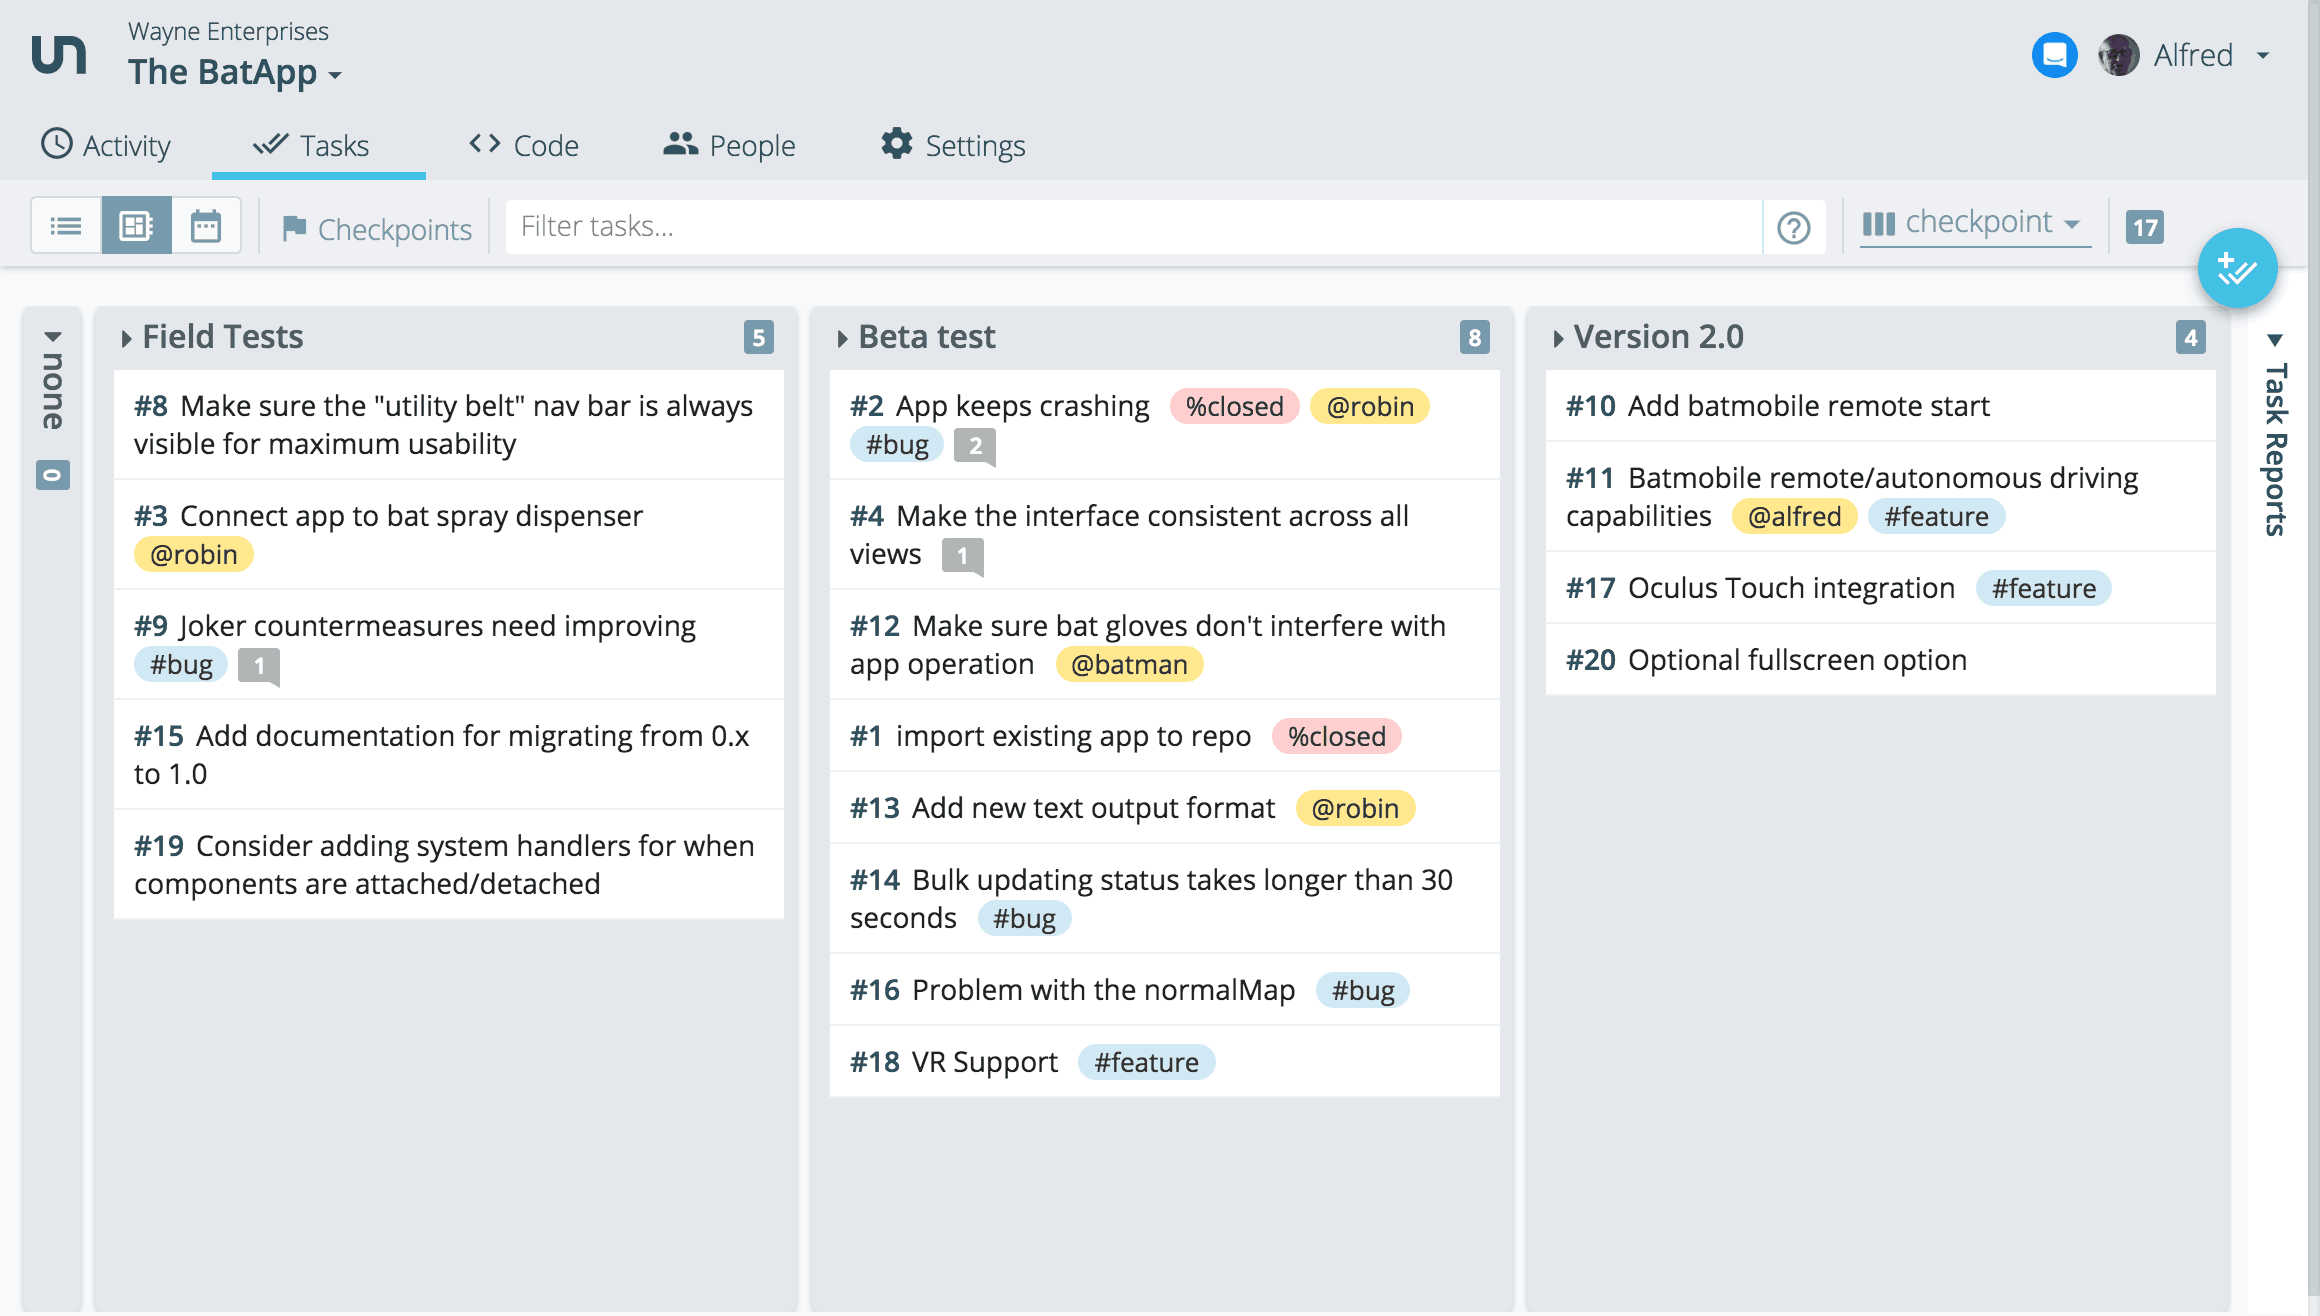This screenshot has height=1316, width=2320.
Task: Click the Checkpoints button
Action: [377, 229]
